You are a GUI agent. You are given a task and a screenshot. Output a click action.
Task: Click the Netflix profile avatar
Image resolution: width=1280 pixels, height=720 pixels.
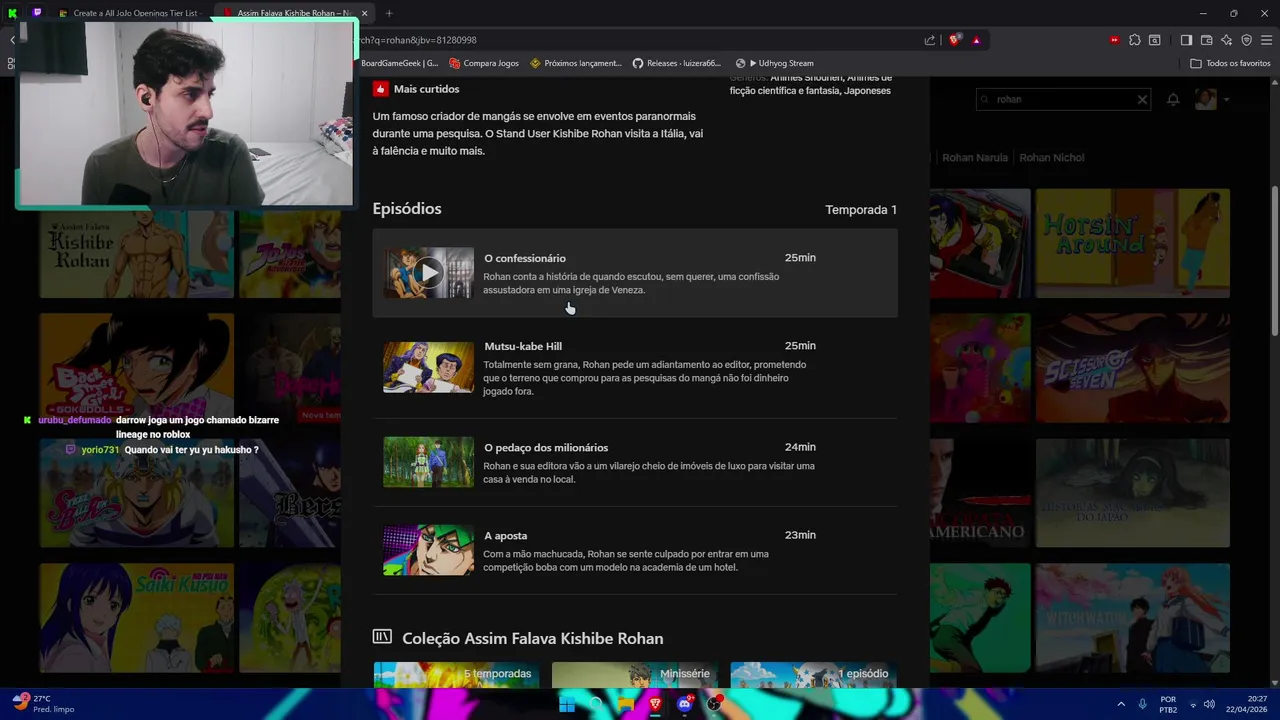1205,99
